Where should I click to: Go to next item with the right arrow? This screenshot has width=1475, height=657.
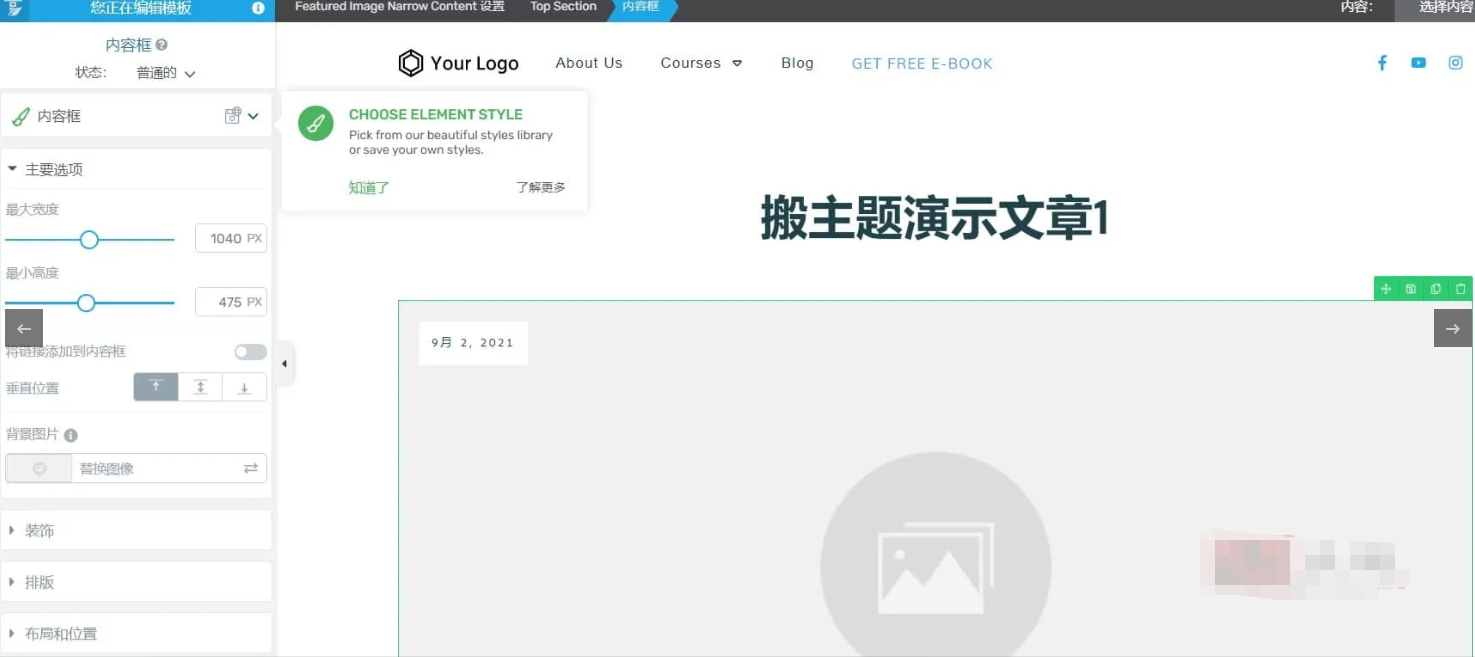[1453, 328]
